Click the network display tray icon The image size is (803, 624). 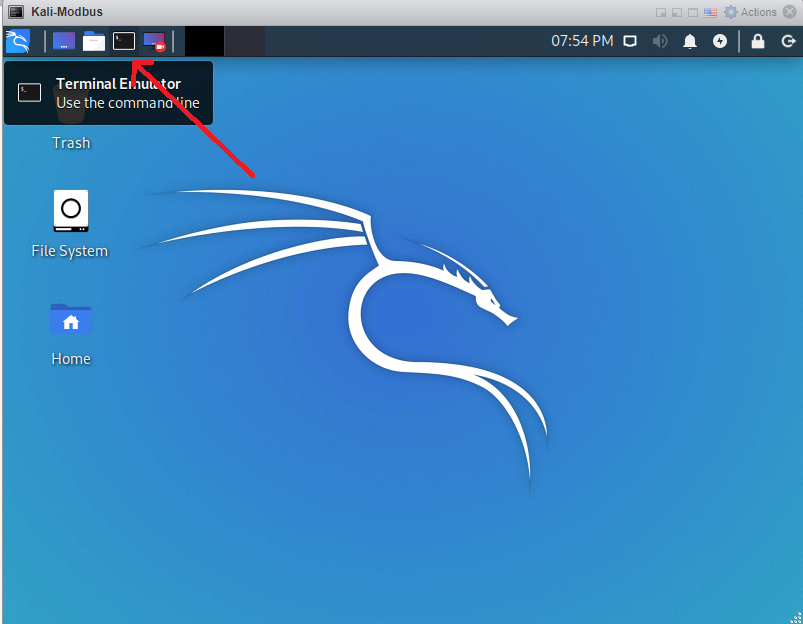pyautogui.click(x=630, y=41)
